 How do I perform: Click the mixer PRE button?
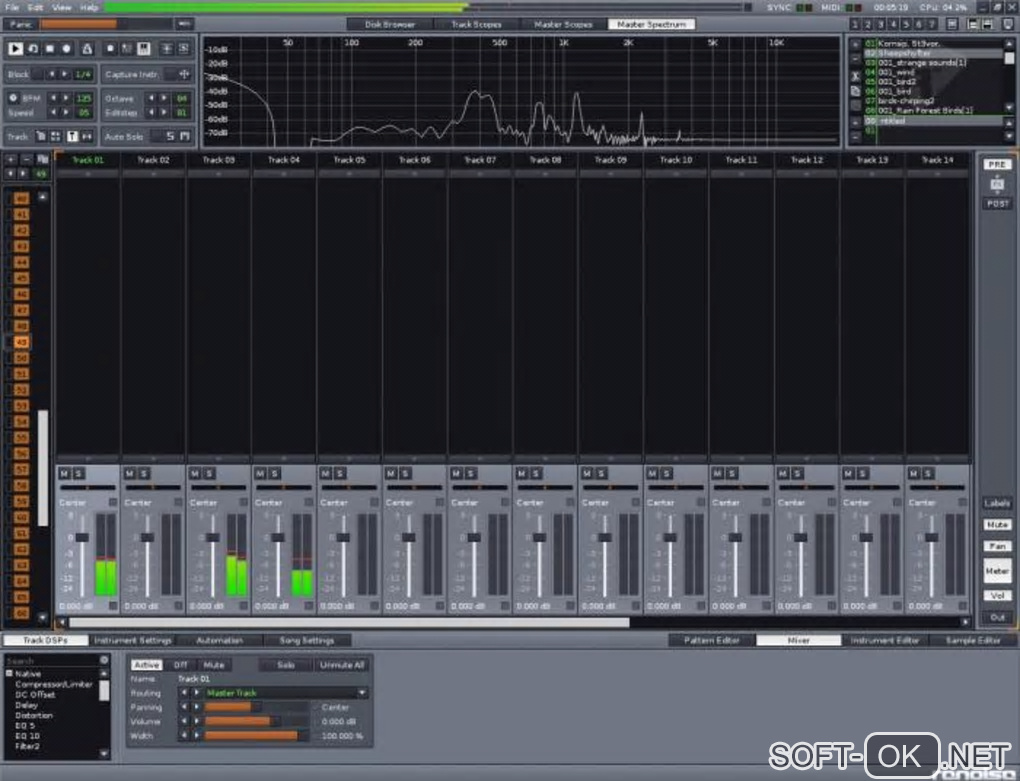click(997, 165)
